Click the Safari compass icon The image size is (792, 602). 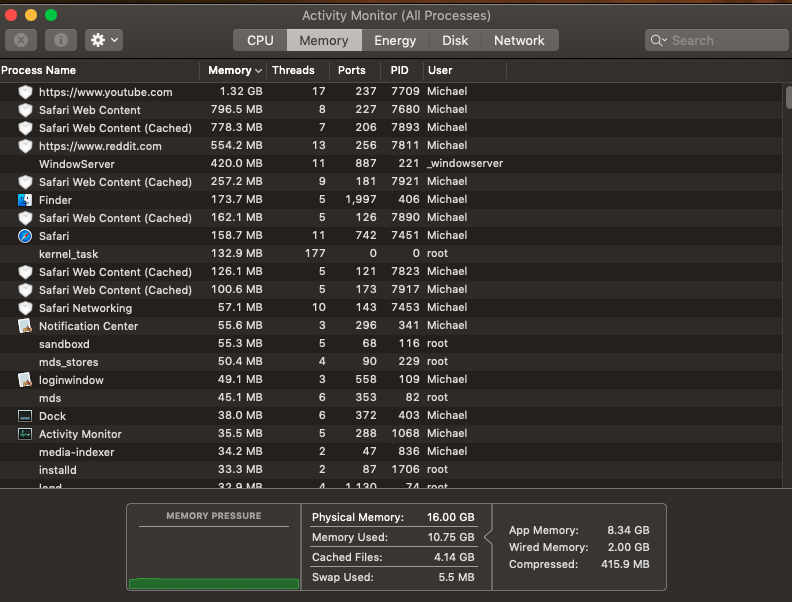pyautogui.click(x=25, y=236)
